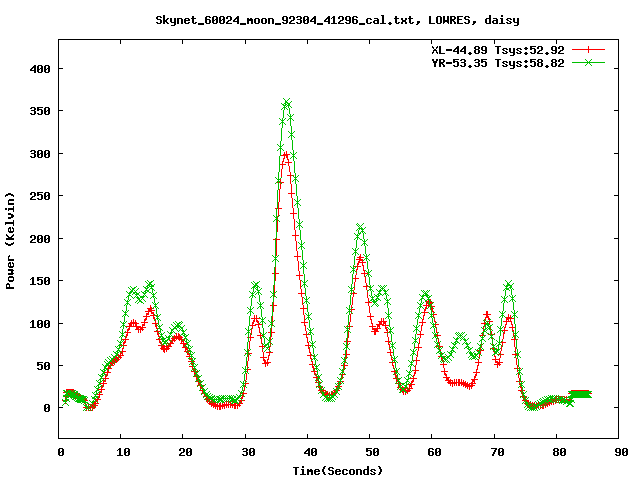The height and width of the screenshot is (480, 640).
Task: Click the 200 tick label on y-axis
Action: 40,239
